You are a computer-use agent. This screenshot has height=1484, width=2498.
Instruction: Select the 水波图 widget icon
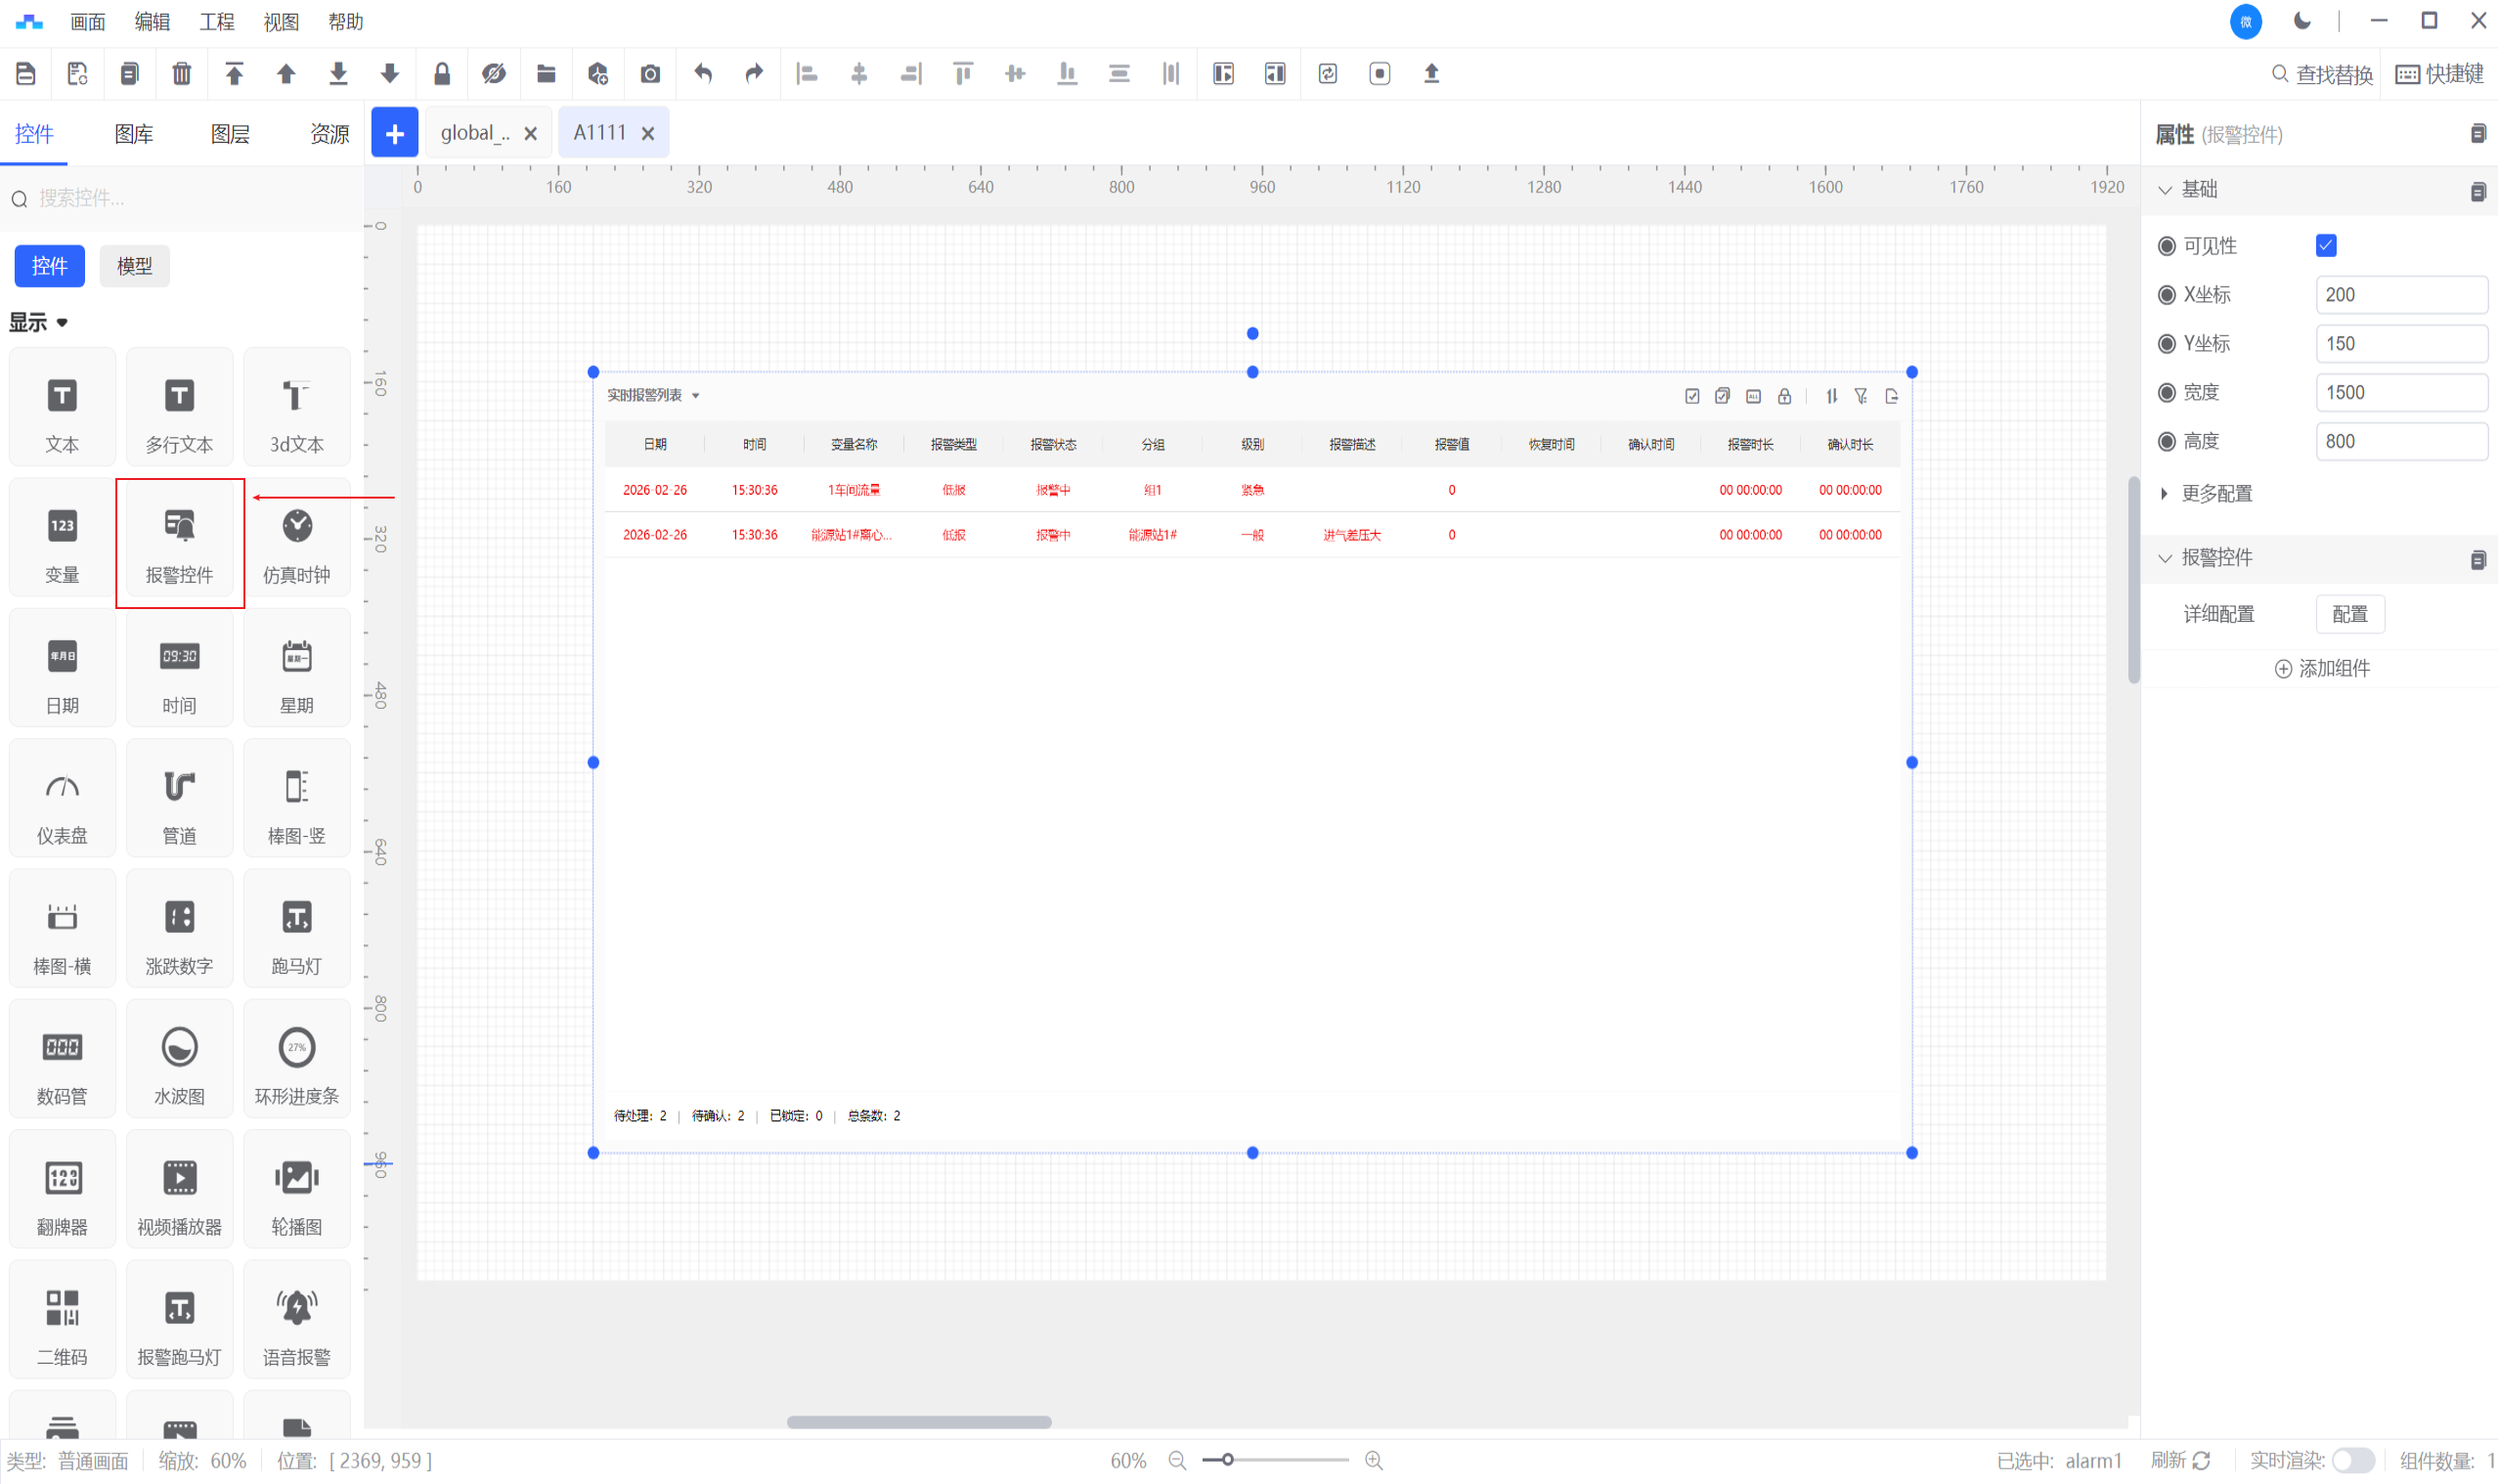point(180,1064)
